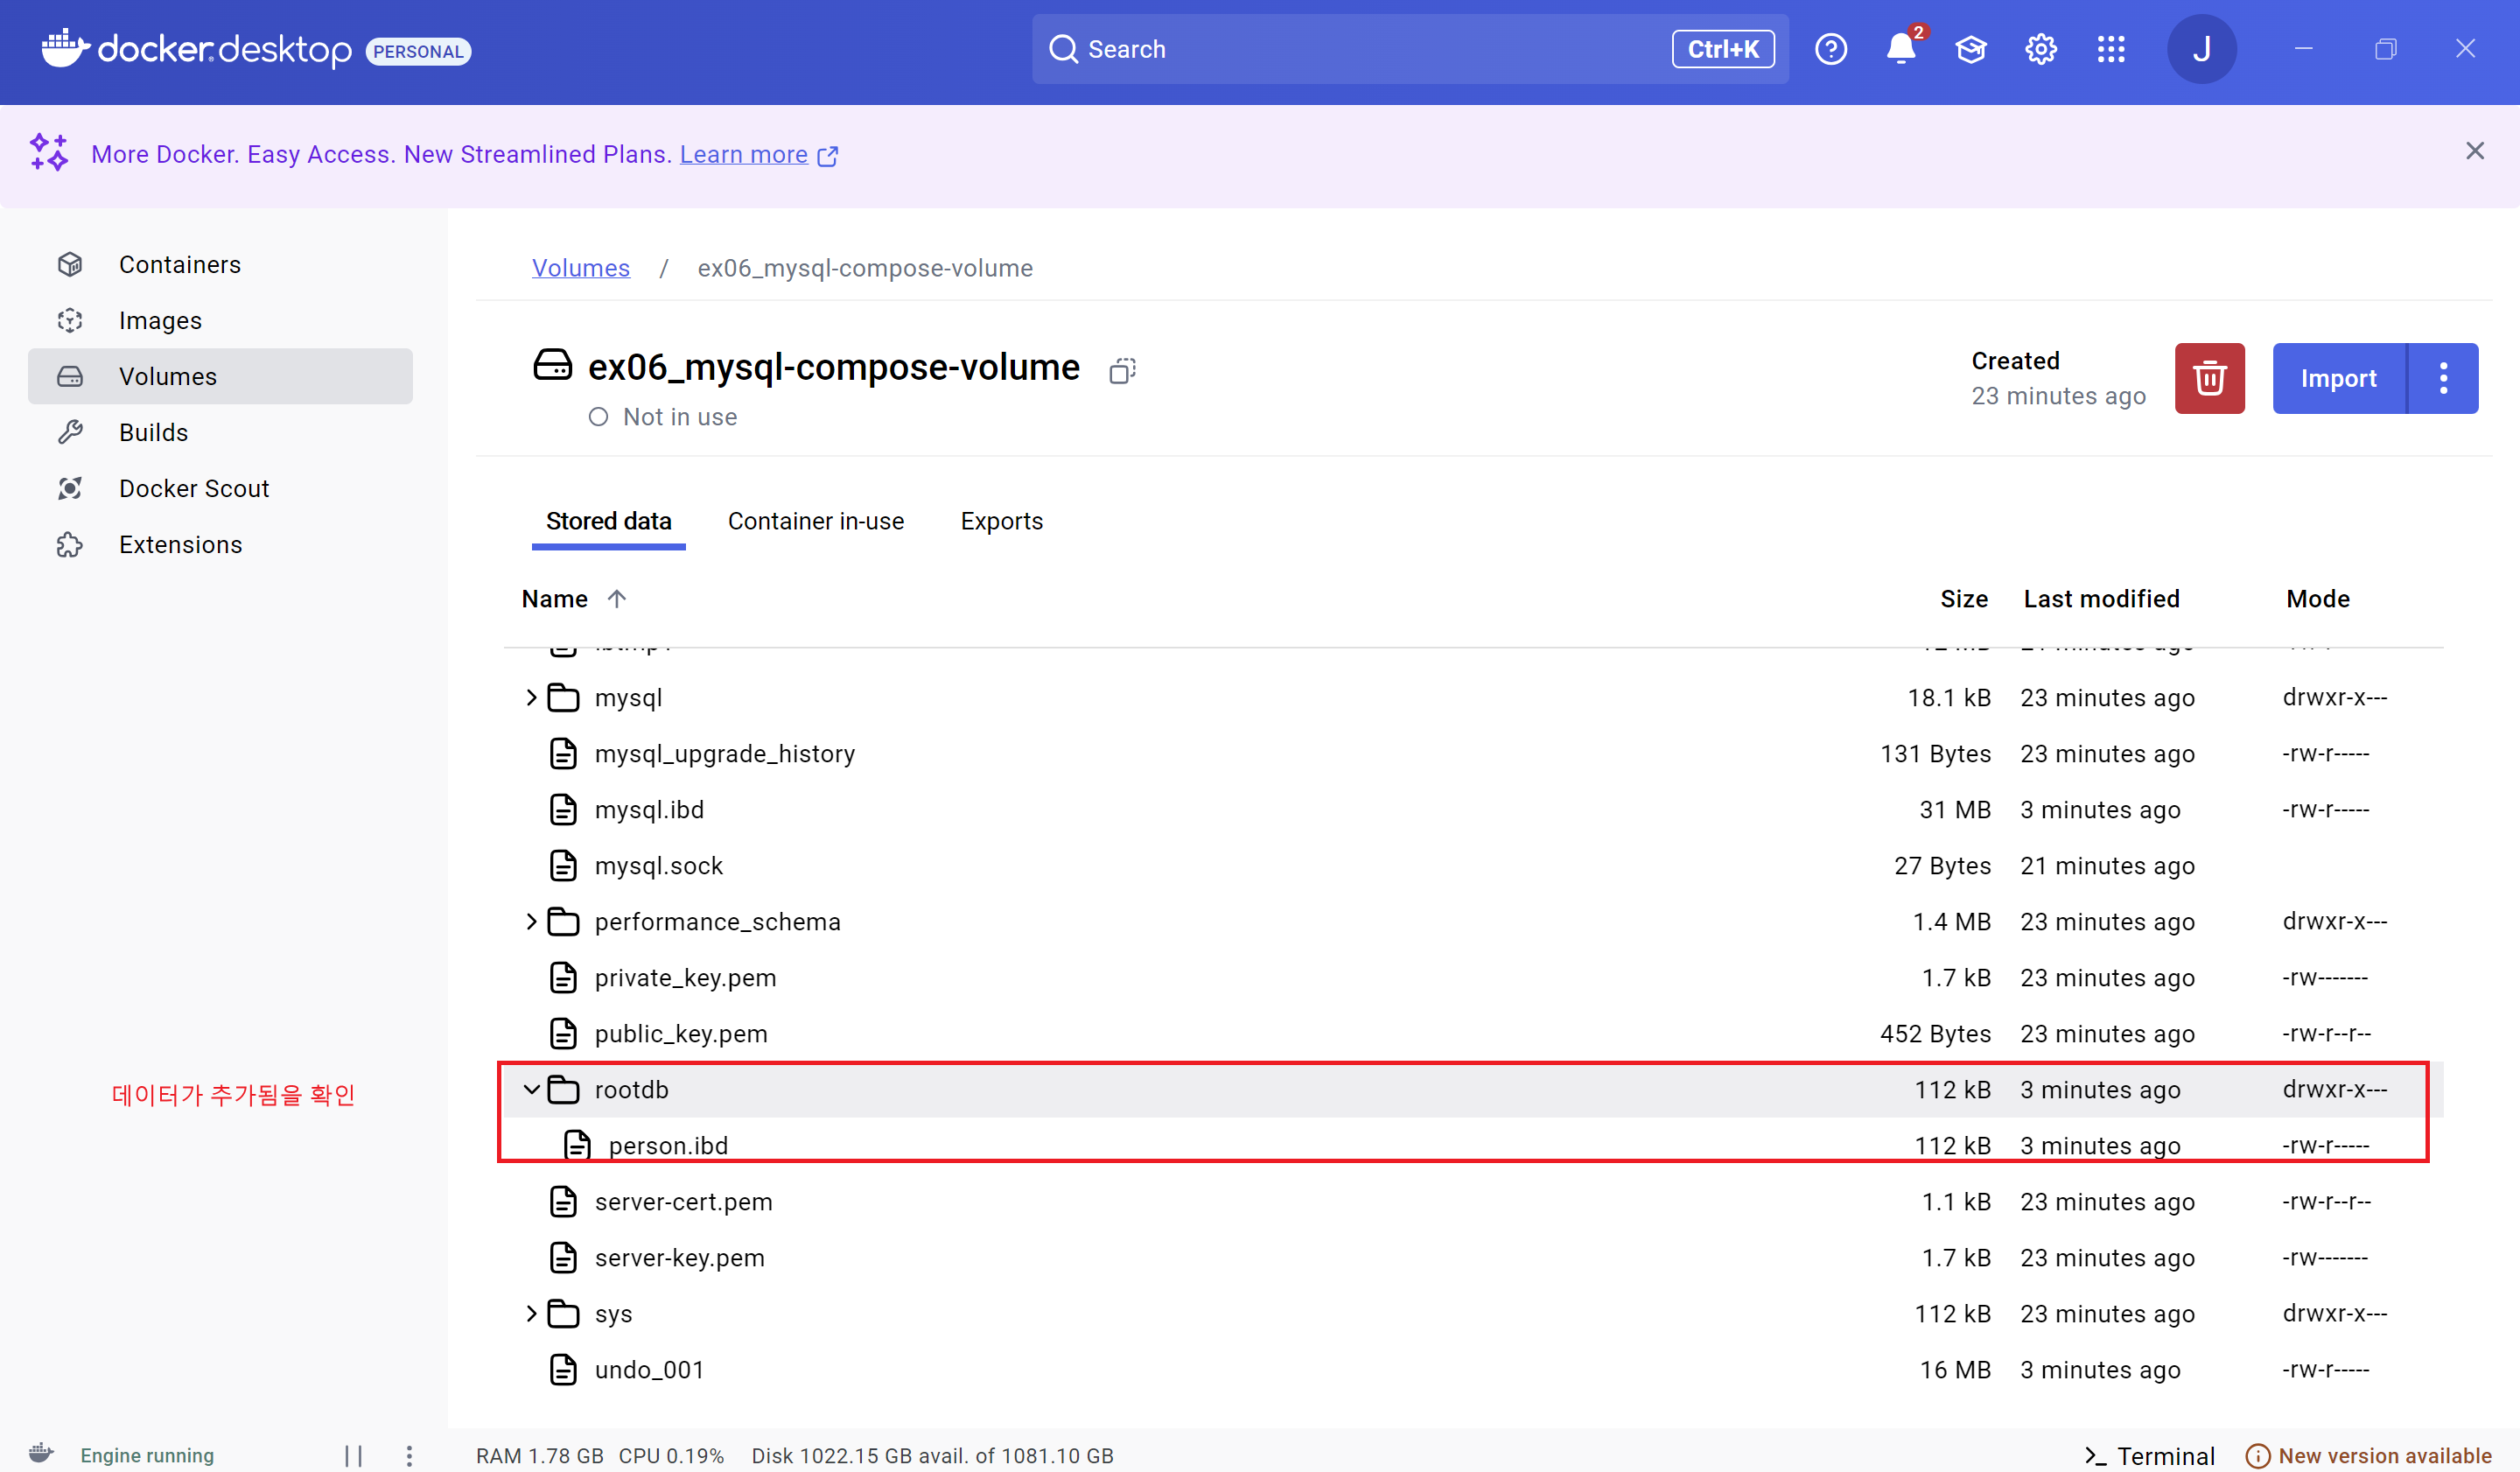Copy volume name with the copy icon
2520x1472 pixels.
click(1122, 371)
